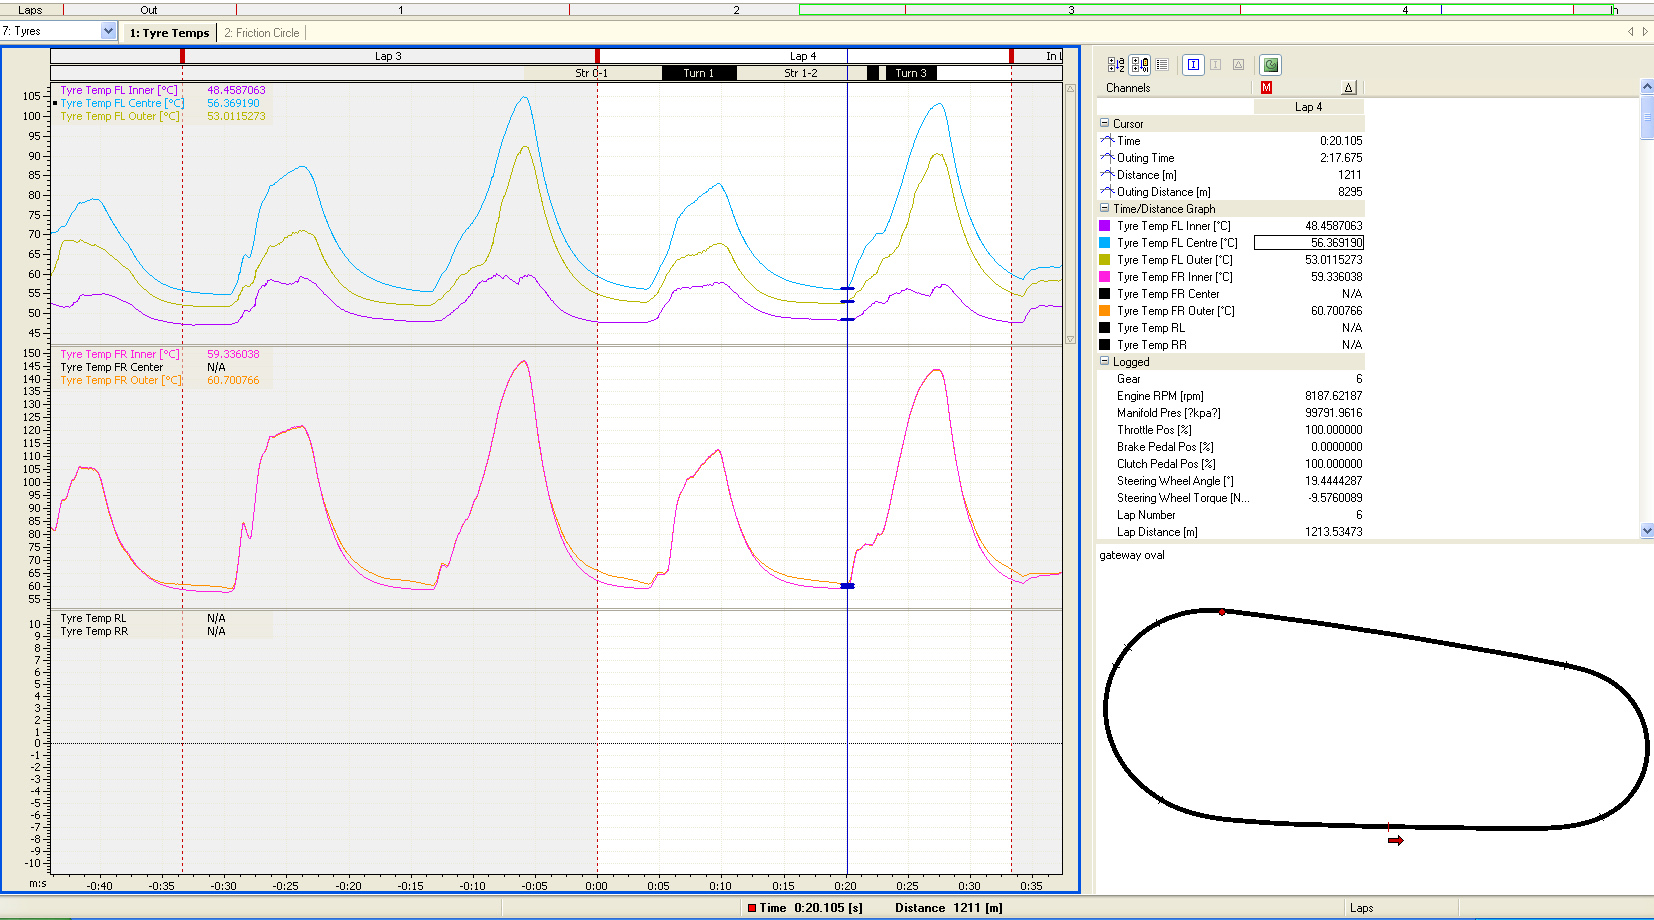The image size is (1654, 920).
Task: Click the channel list view icon
Action: tap(1162, 65)
